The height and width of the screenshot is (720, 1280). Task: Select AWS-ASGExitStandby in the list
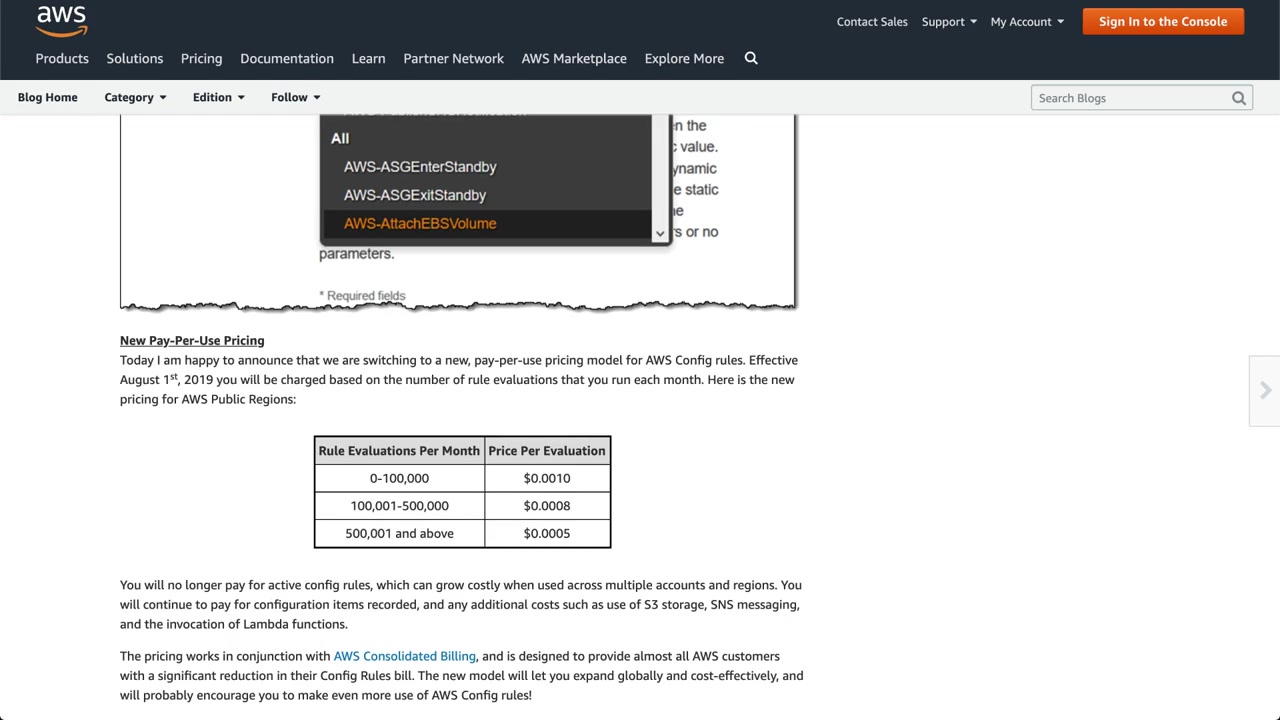pyautogui.click(x=415, y=195)
